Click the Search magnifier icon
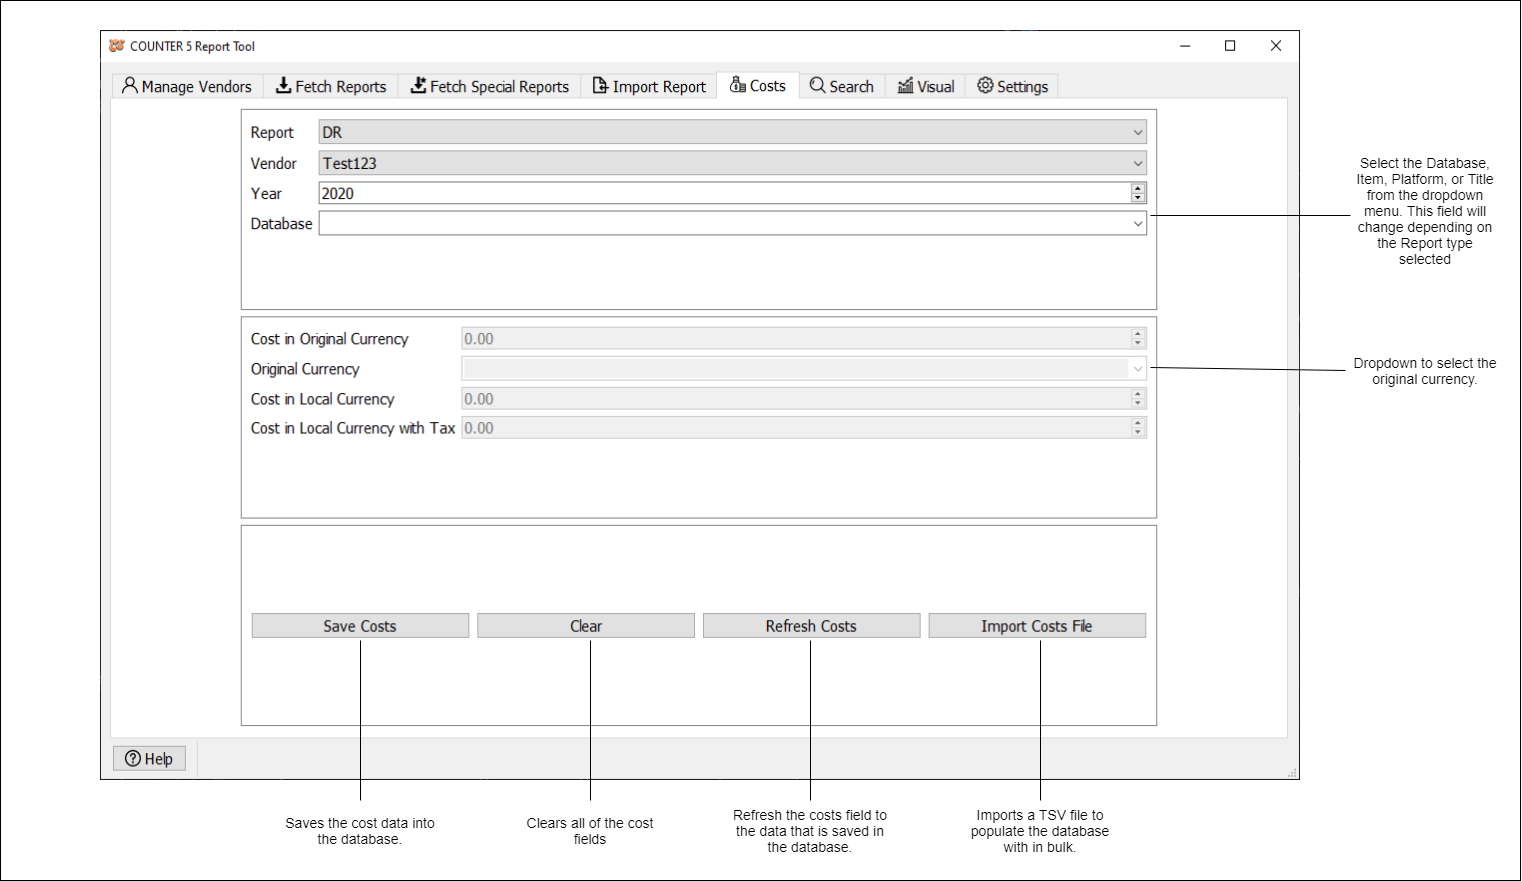 click(x=817, y=86)
